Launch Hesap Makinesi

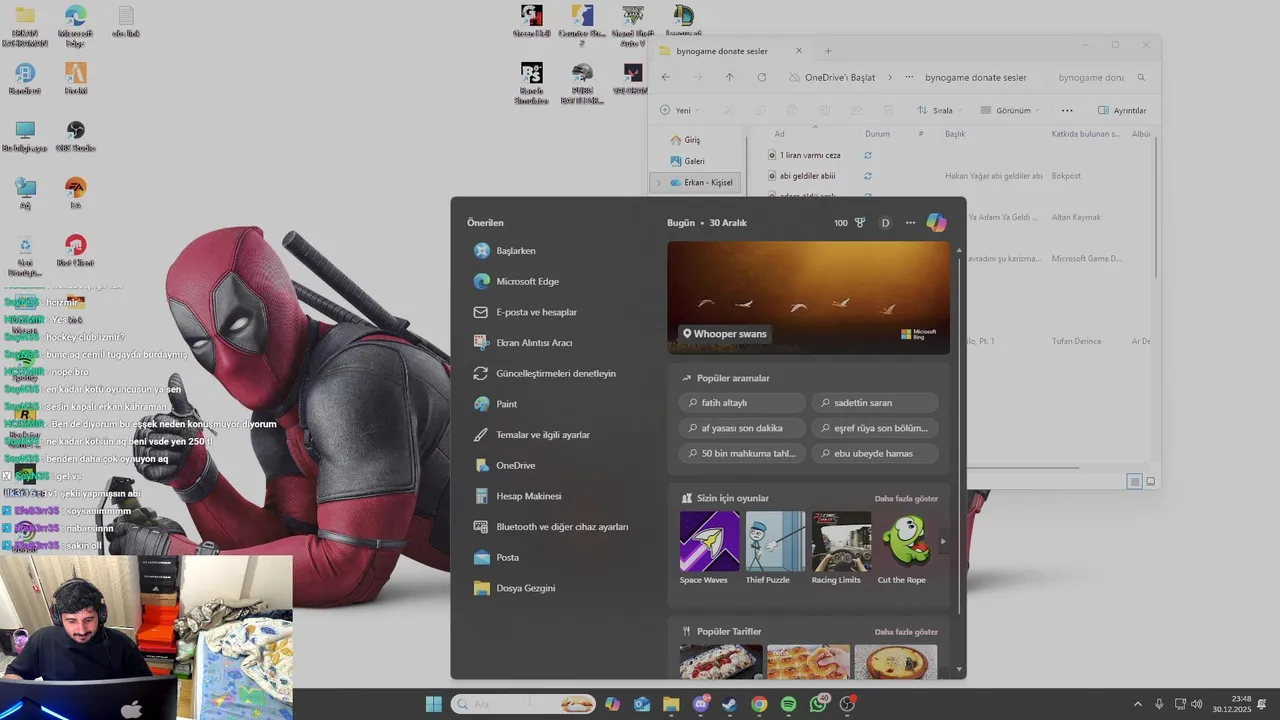(x=518, y=496)
